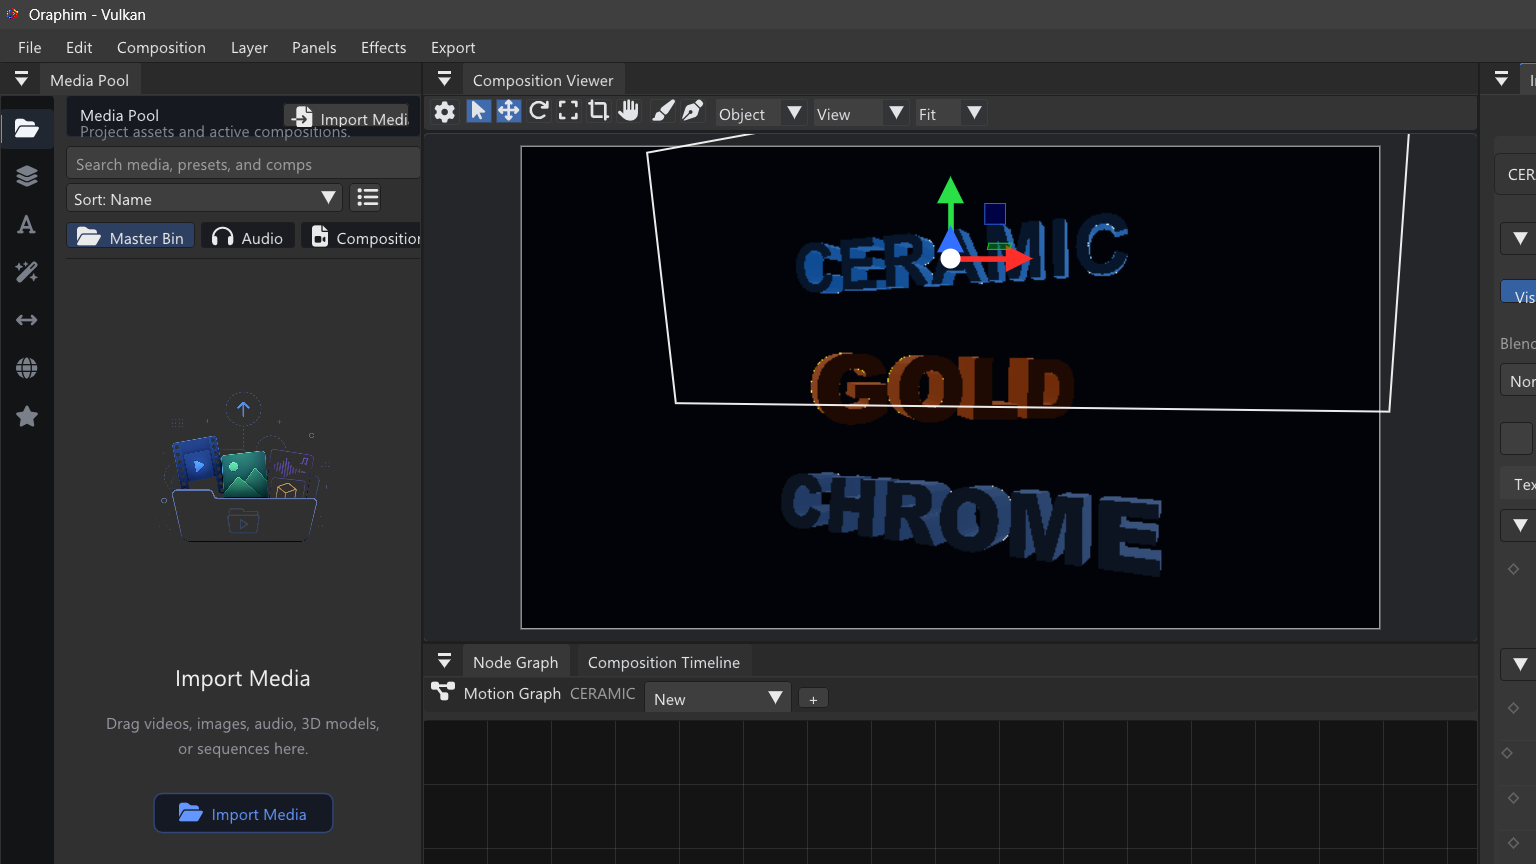Click the white gizmo center handle
Screen dimensions: 1536x864
point(950,259)
